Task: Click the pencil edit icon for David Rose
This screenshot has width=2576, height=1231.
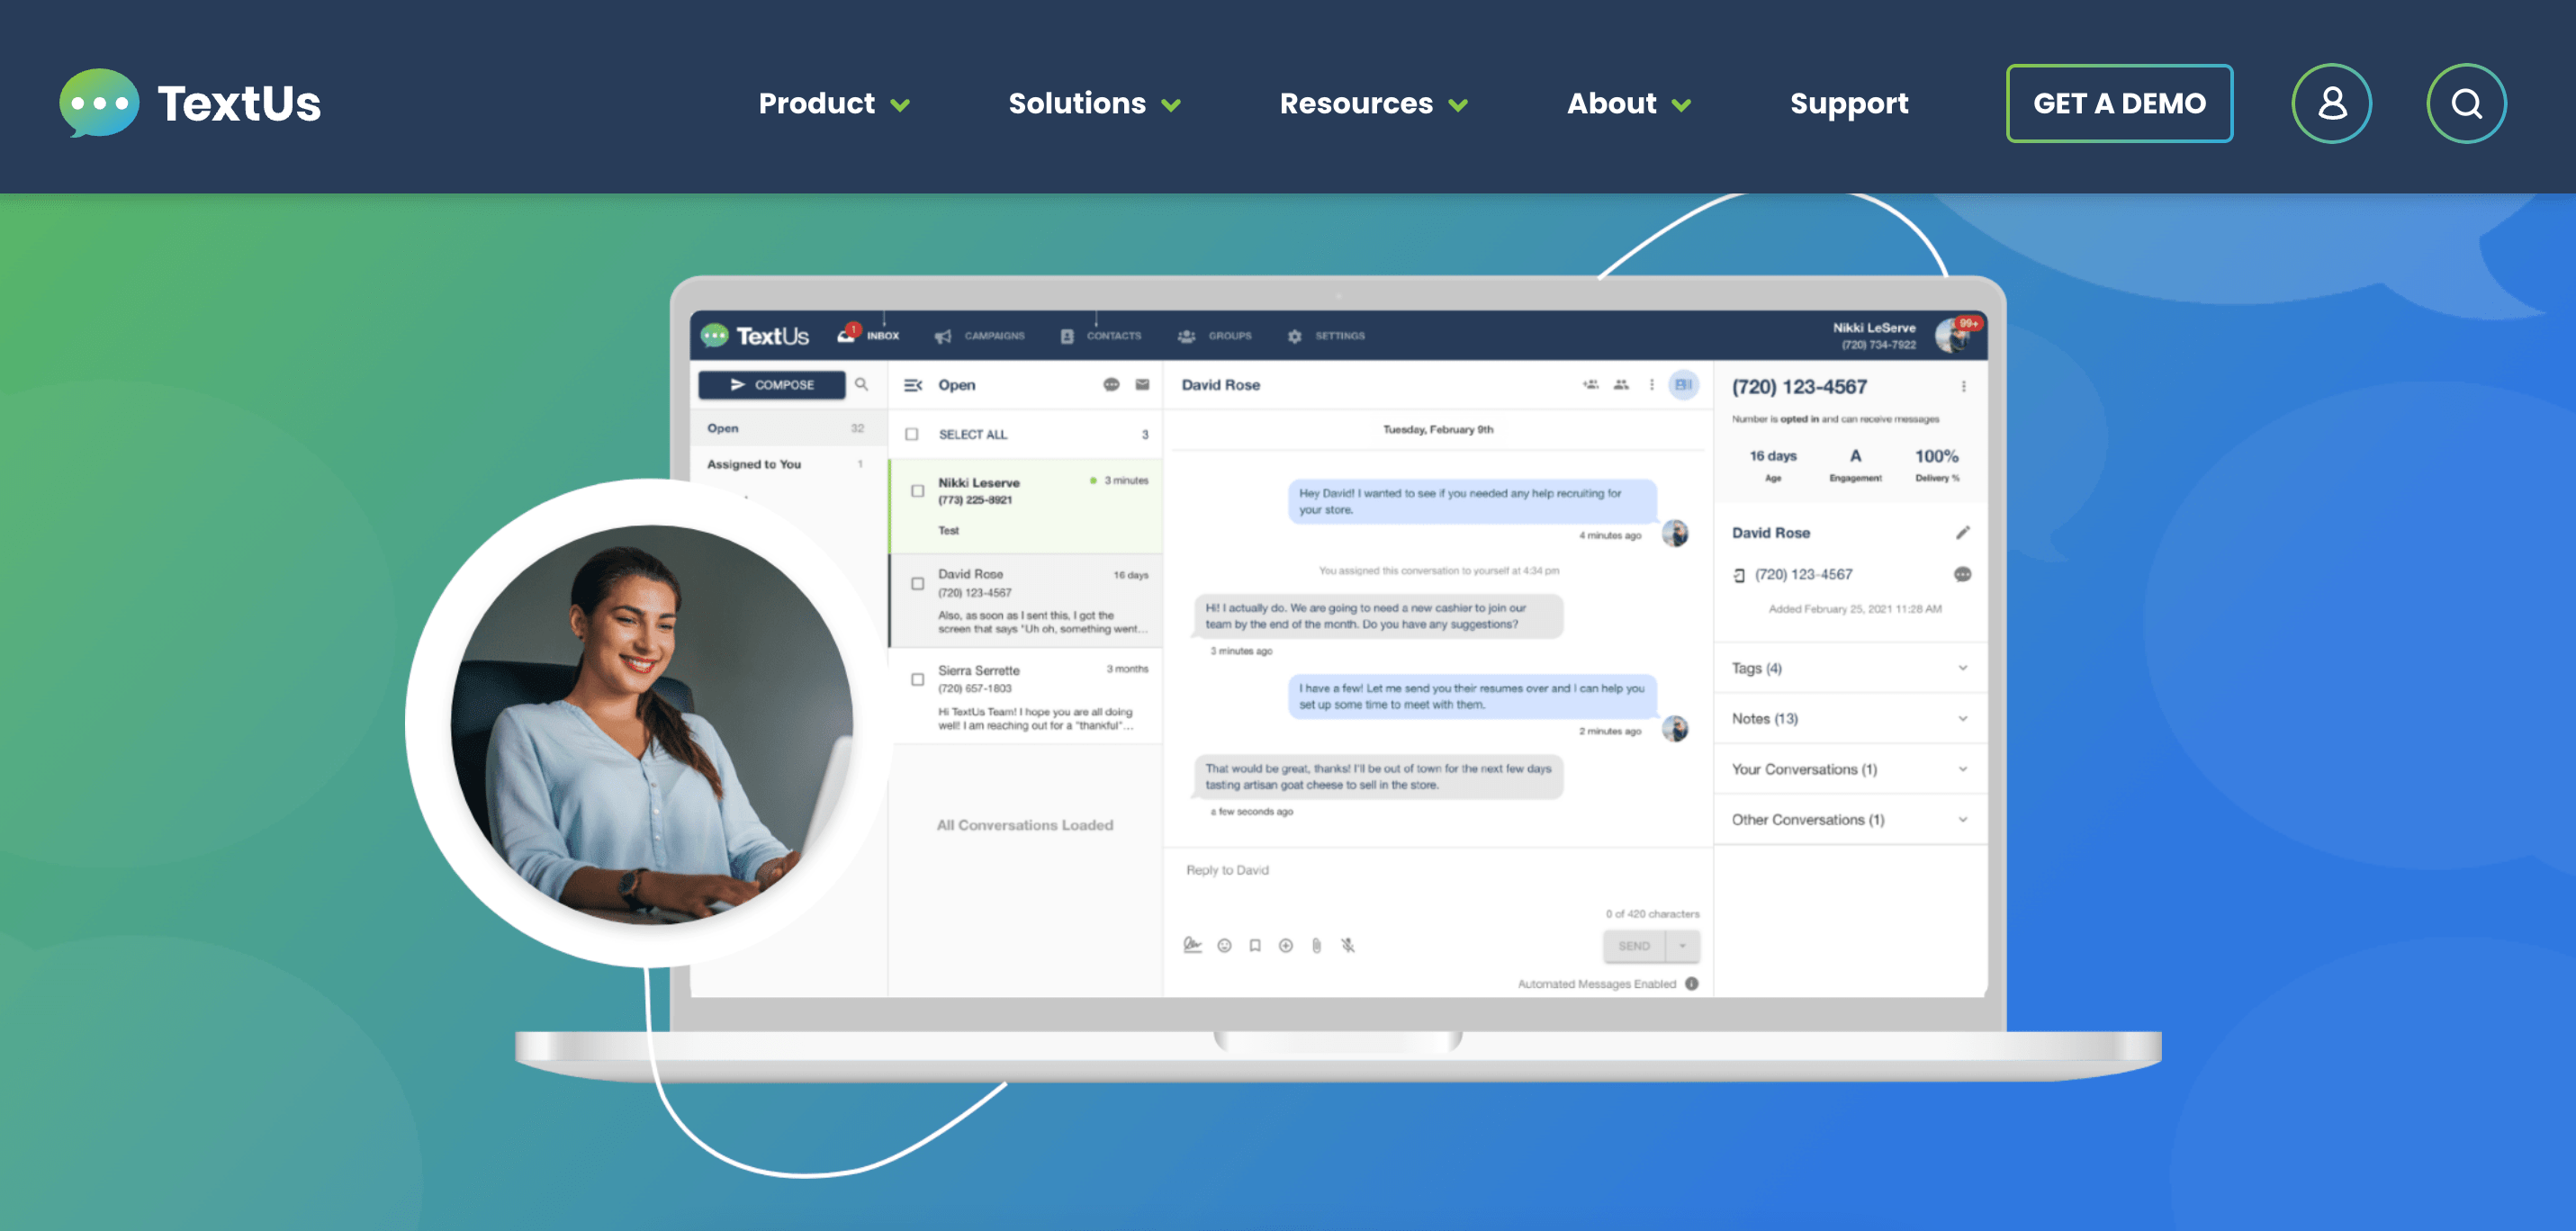Action: [x=1963, y=533]
